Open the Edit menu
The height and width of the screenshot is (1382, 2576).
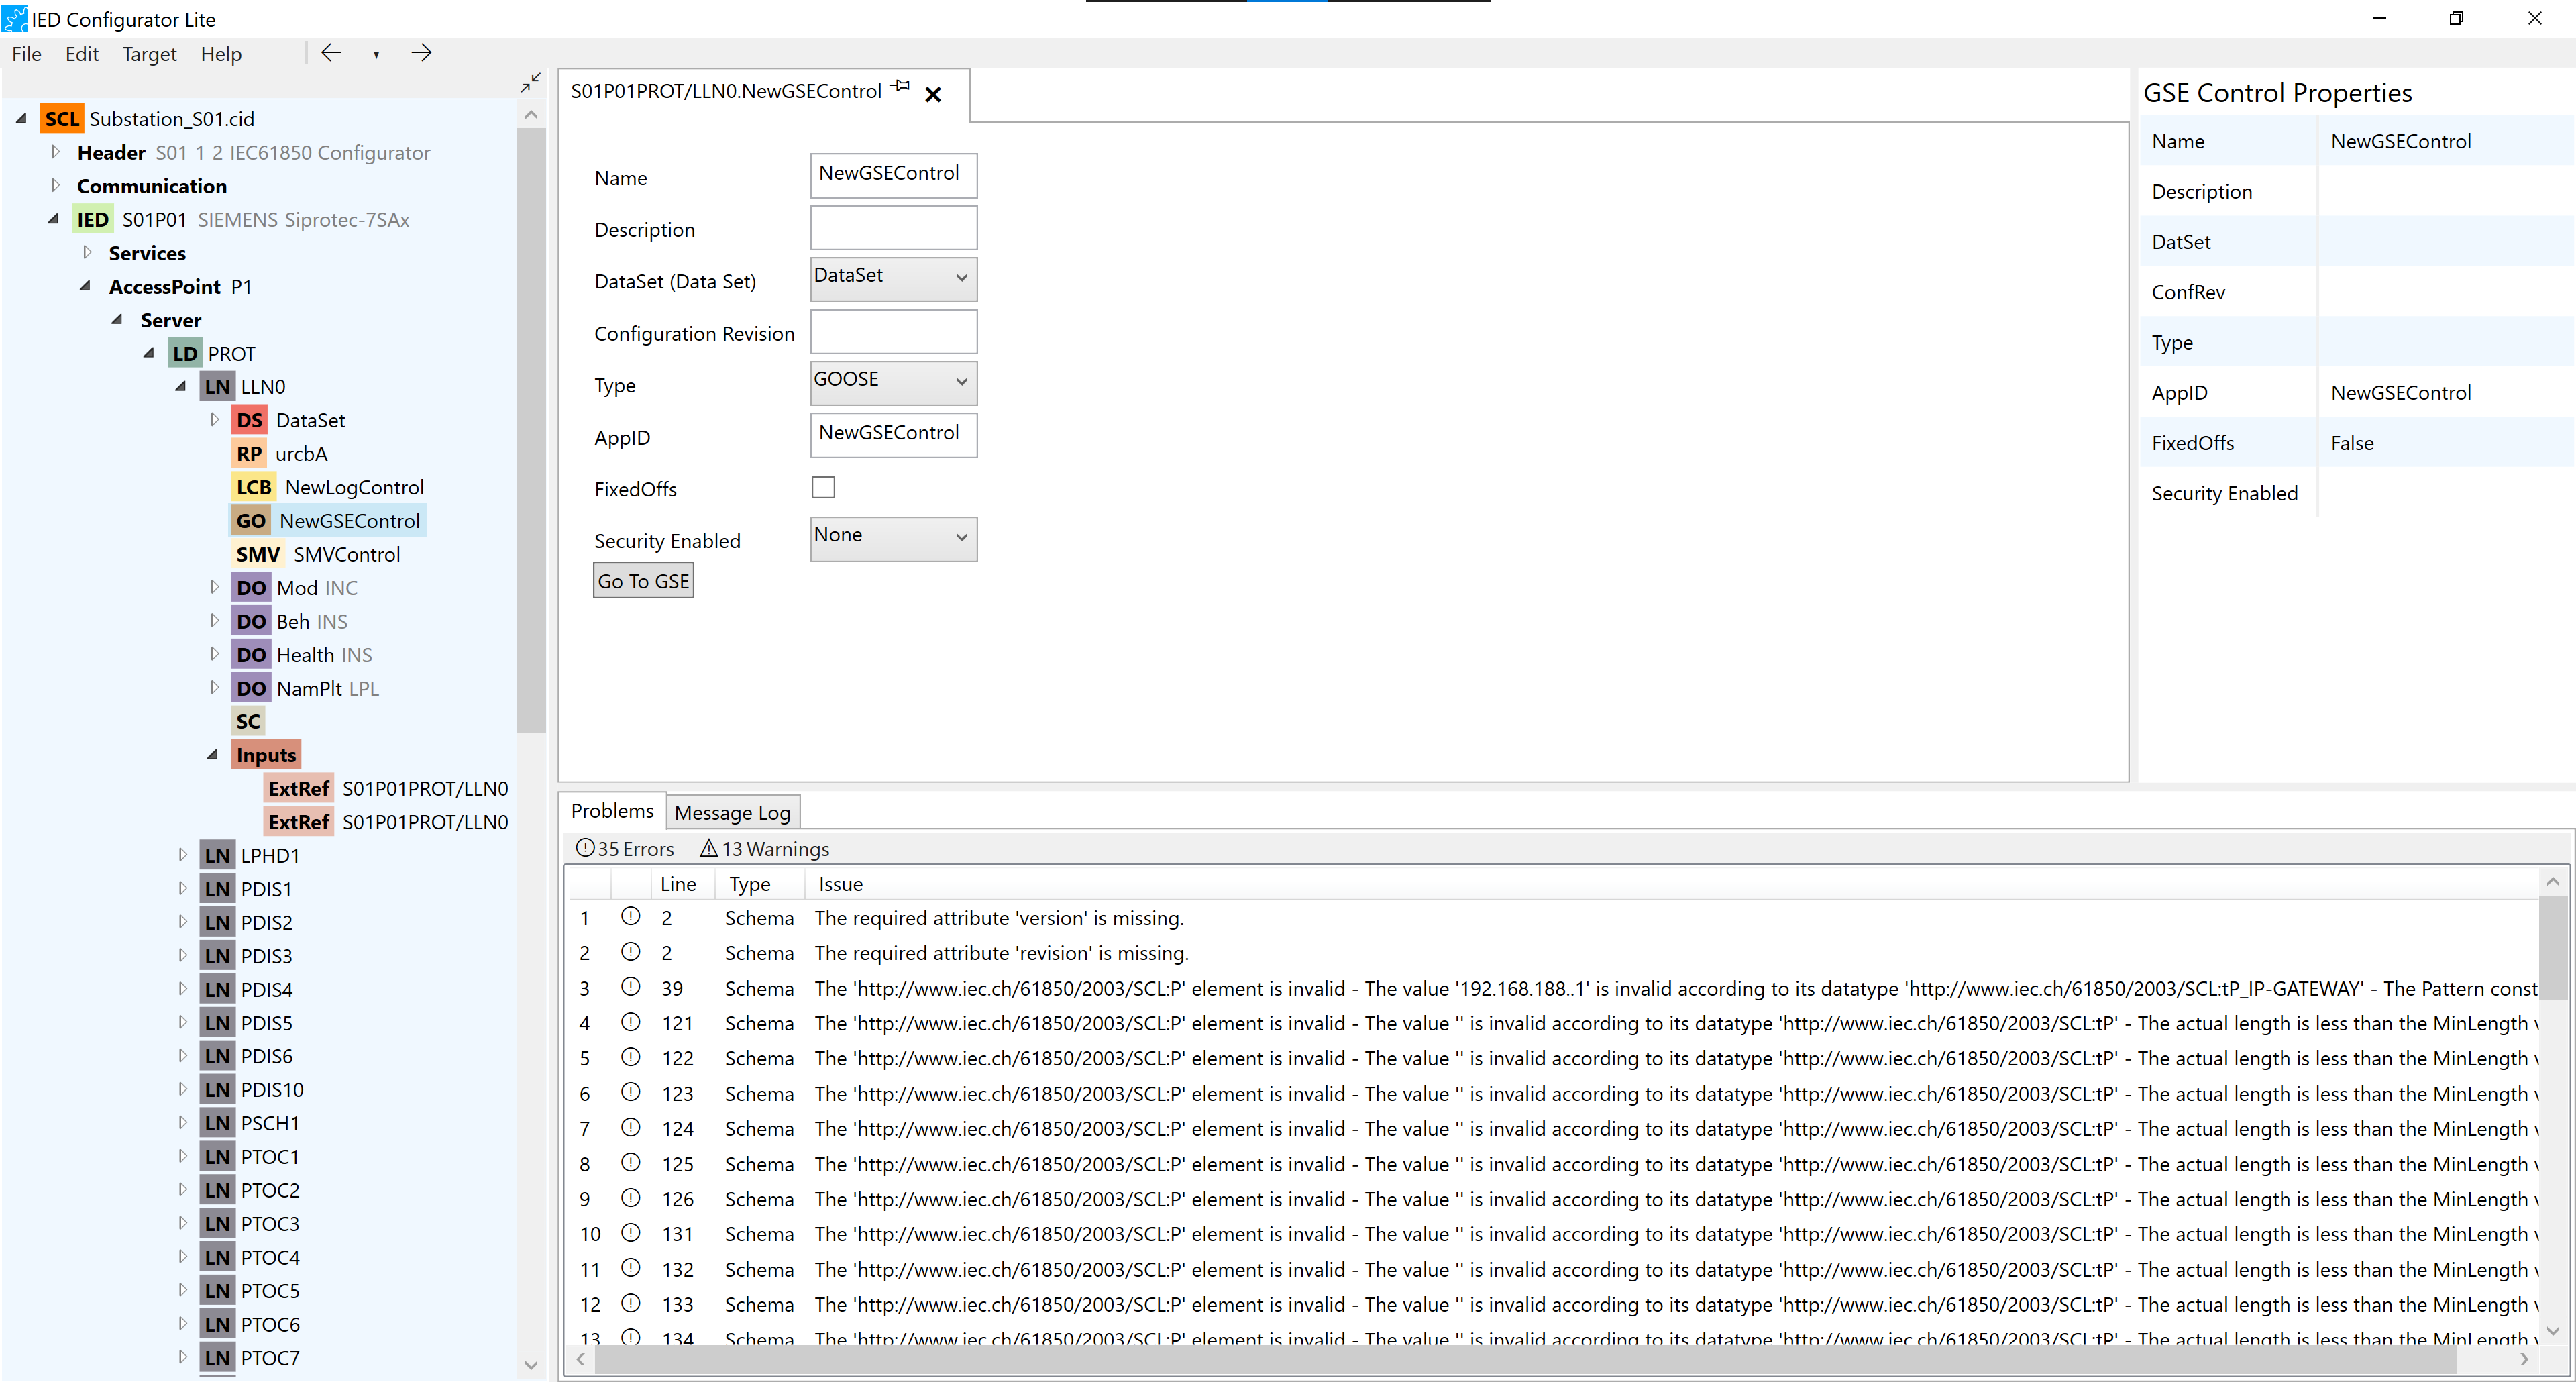pyautogui.click(x=82, y=54)
